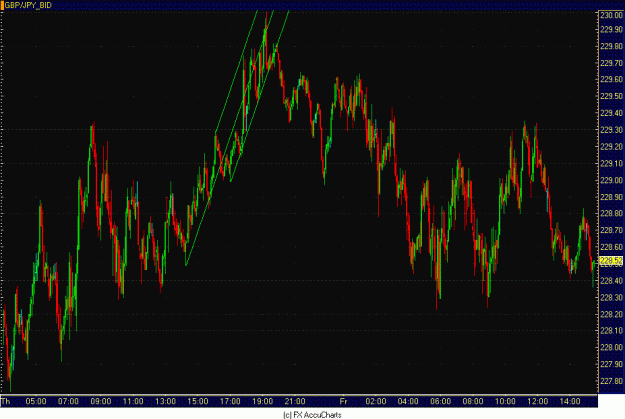Screen dimensions: 625x419
Task: Click the 229.70 price axis label
Action: pyautogui.click(x=611, y=63)
